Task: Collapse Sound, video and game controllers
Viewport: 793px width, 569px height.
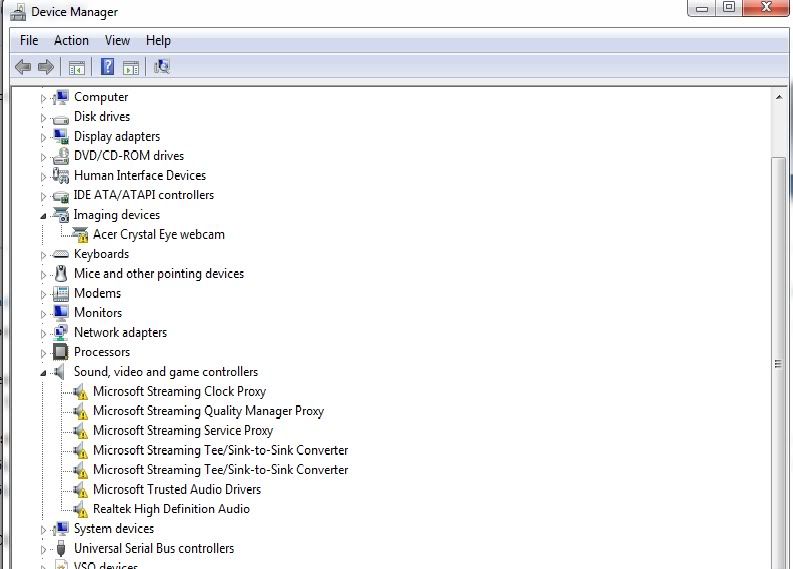Action: point(43,373)
